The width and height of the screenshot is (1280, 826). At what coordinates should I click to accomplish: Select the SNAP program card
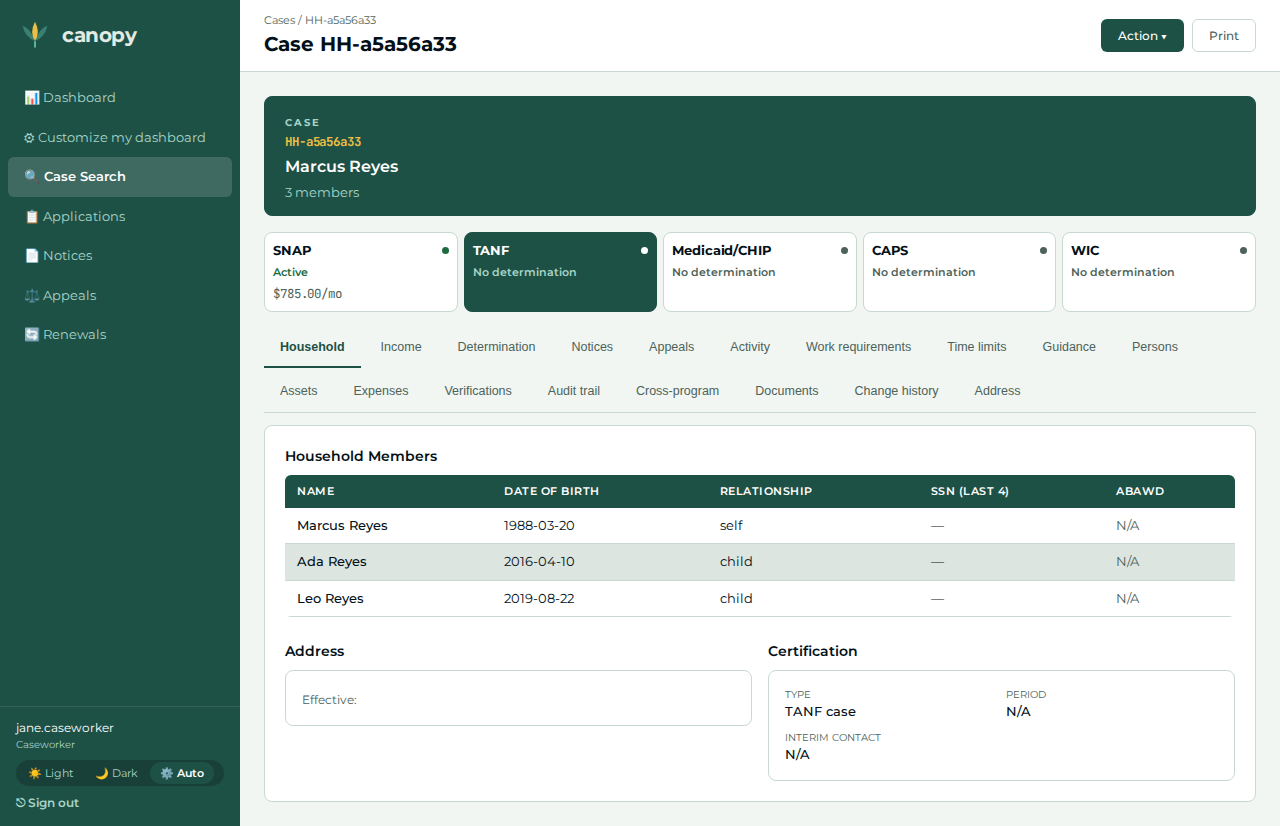pyautogui.click(x=361, y=272)
